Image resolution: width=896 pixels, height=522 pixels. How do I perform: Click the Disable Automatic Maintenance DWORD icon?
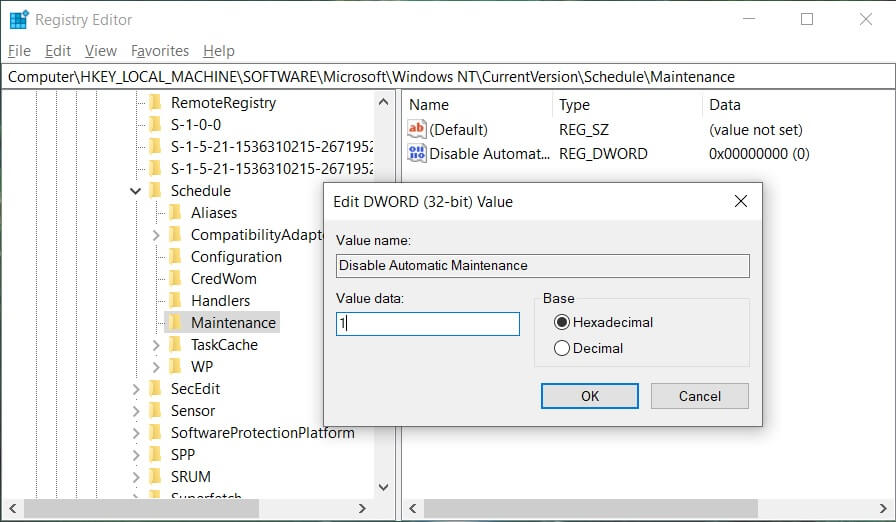point(417,154)
